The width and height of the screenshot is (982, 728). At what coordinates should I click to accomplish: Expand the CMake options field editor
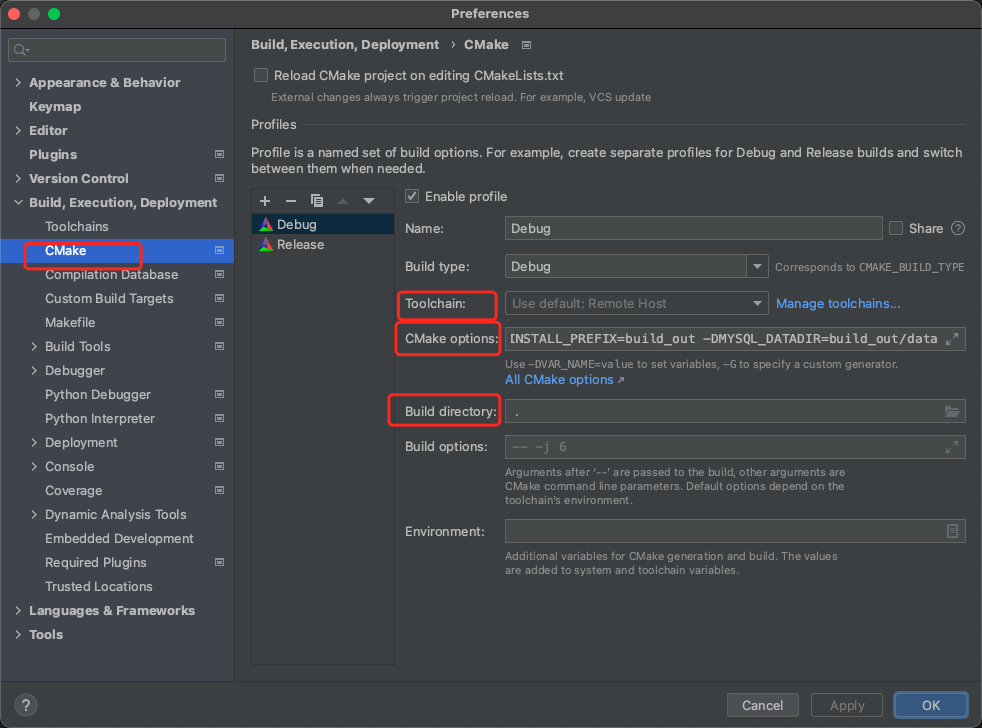[x=952, y=339]
